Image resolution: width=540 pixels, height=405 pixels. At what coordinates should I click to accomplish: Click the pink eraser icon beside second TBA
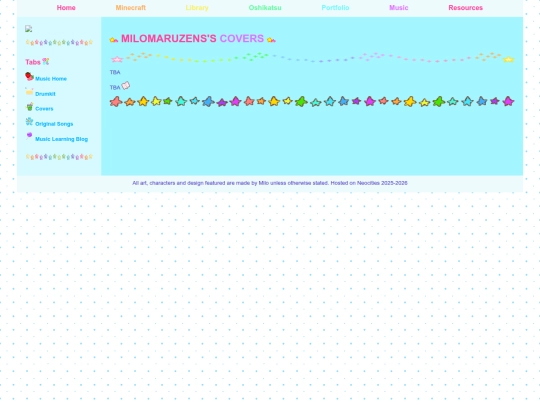pos(126,85)
